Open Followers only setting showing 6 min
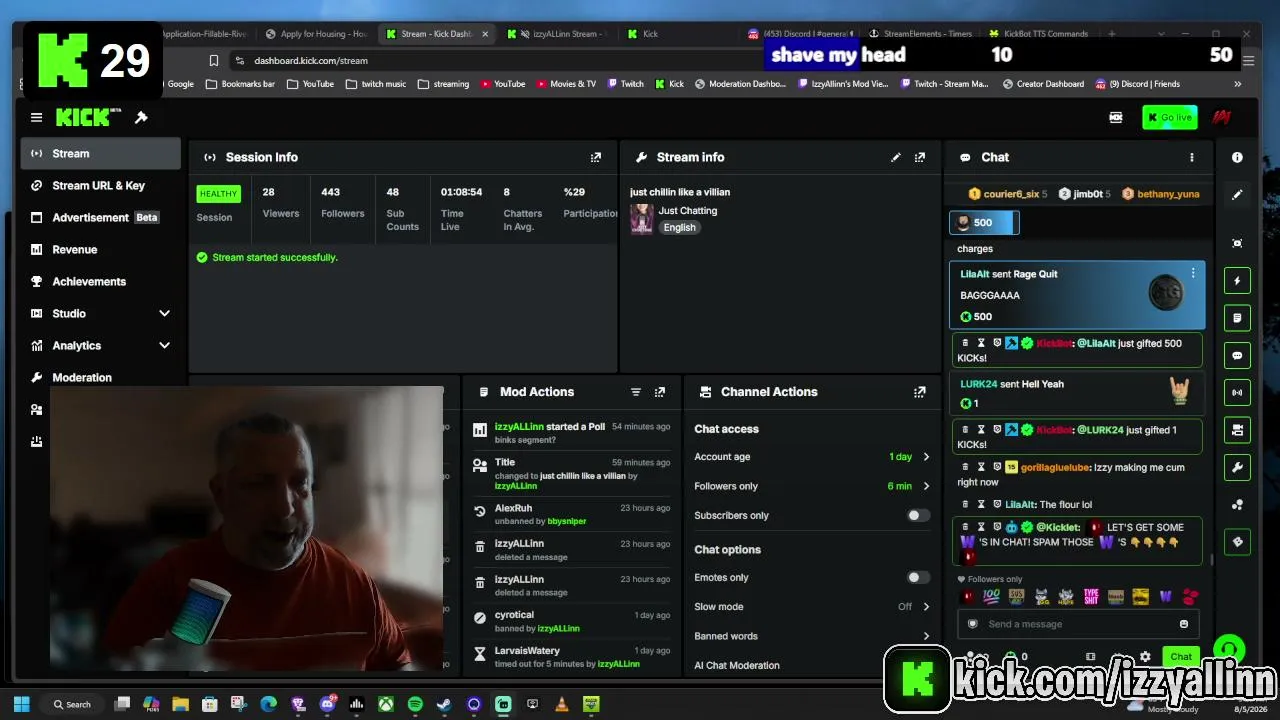This screenshot has width=1280, height=720. pos(812,486)
